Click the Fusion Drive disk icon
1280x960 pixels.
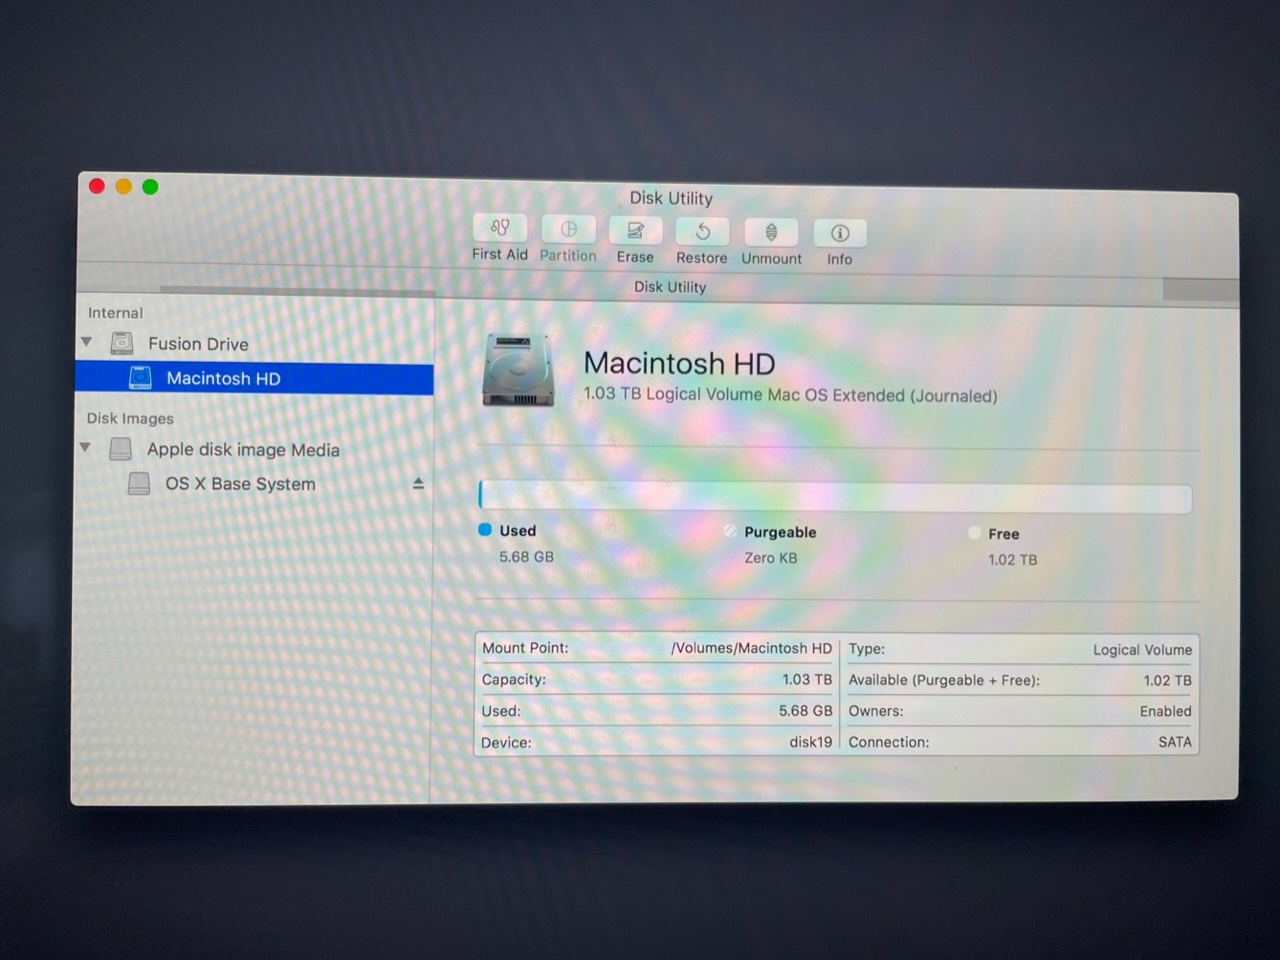click(x=122, y=344)
